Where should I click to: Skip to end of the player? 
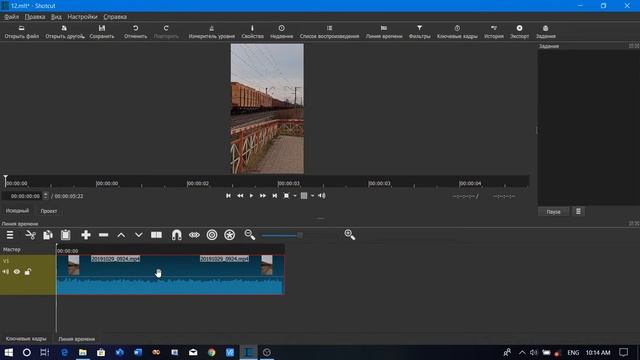tap(275, 196)
